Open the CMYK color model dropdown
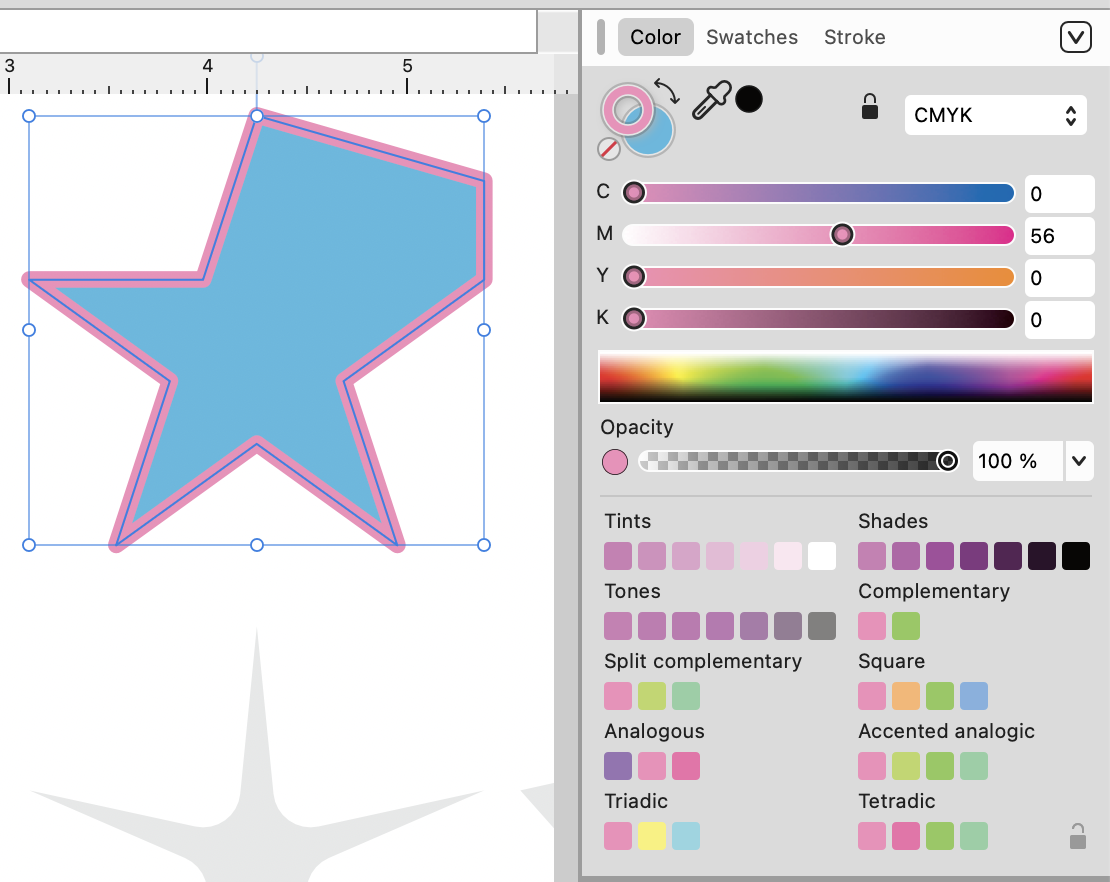1110x882 pixels. click(x=995, y=116)
